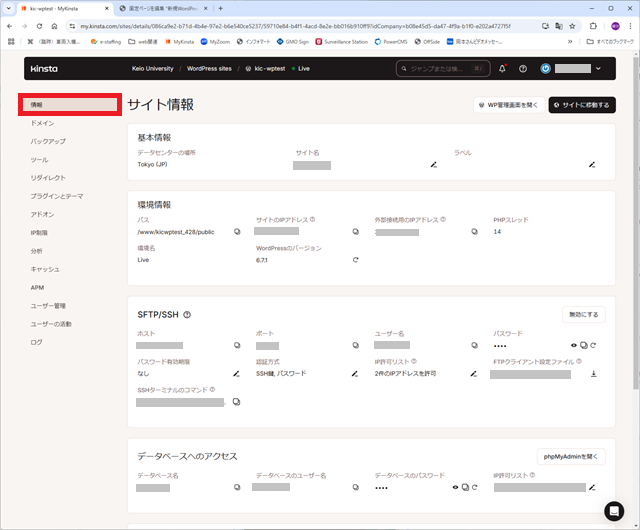
Task: Open the chat widget bubble
Action: coord(614,510)
